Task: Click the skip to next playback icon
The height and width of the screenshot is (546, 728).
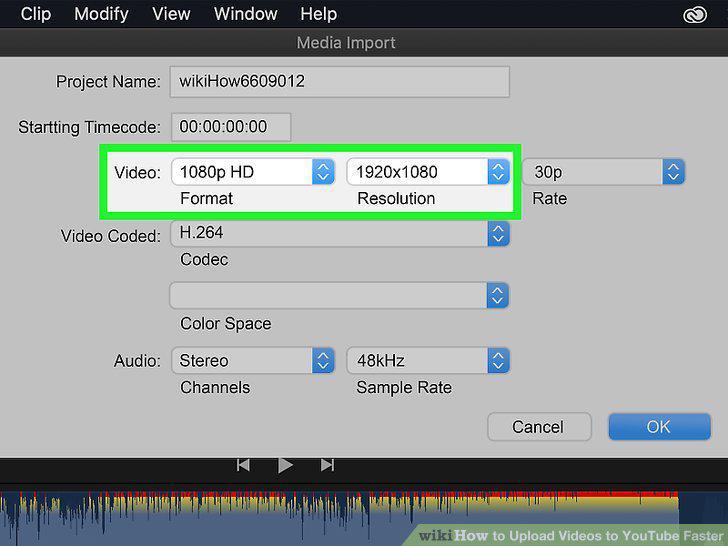Action: tap(327, 465)
